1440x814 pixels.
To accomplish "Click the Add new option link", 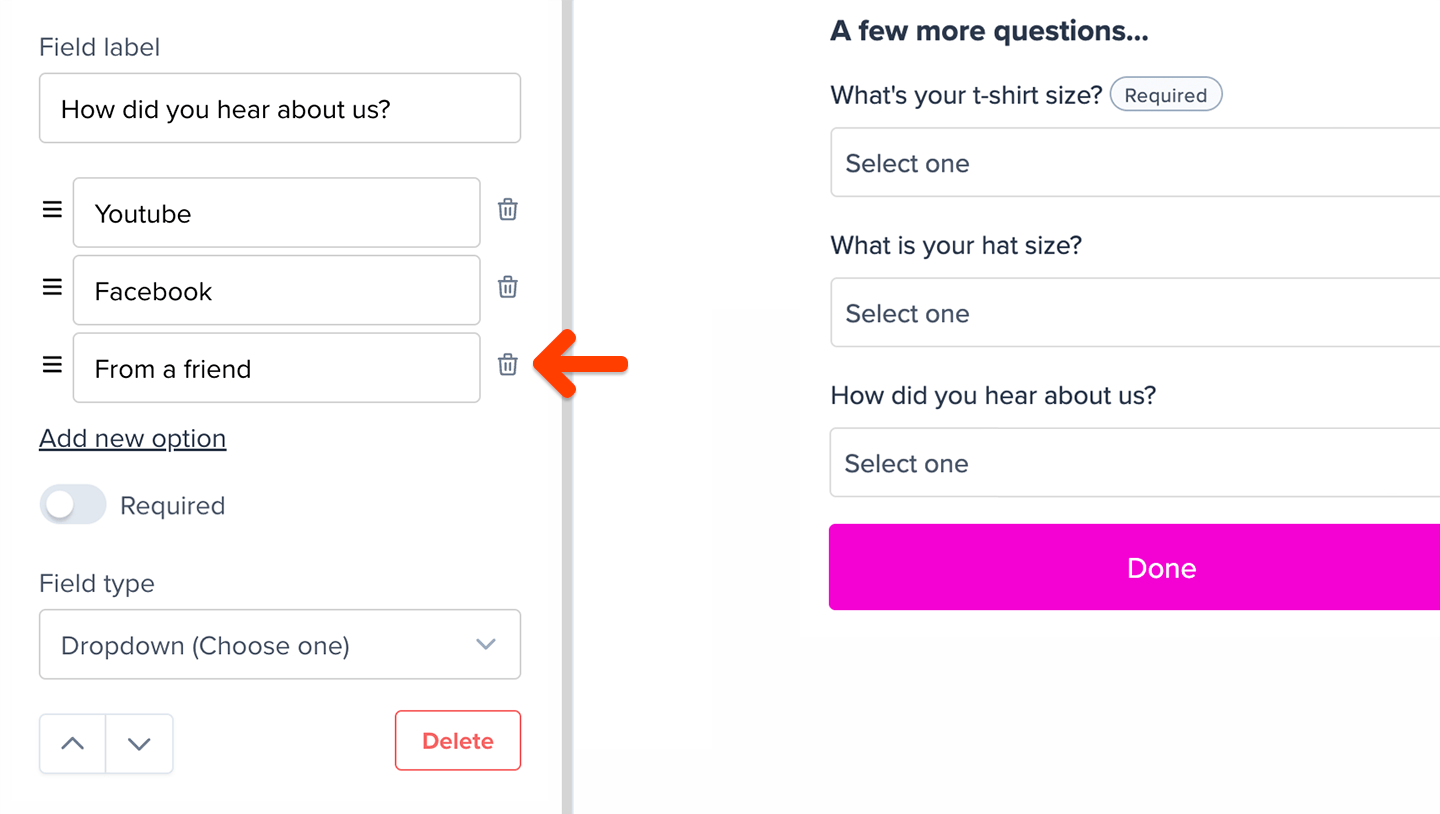I will click(132, 438).
